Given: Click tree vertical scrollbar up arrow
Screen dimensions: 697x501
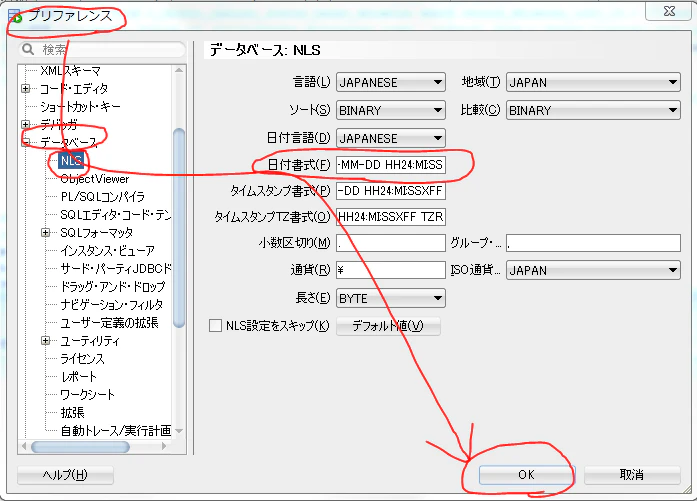Looking at the screenshot, I should pyautogui.click(x=179, y=70).
